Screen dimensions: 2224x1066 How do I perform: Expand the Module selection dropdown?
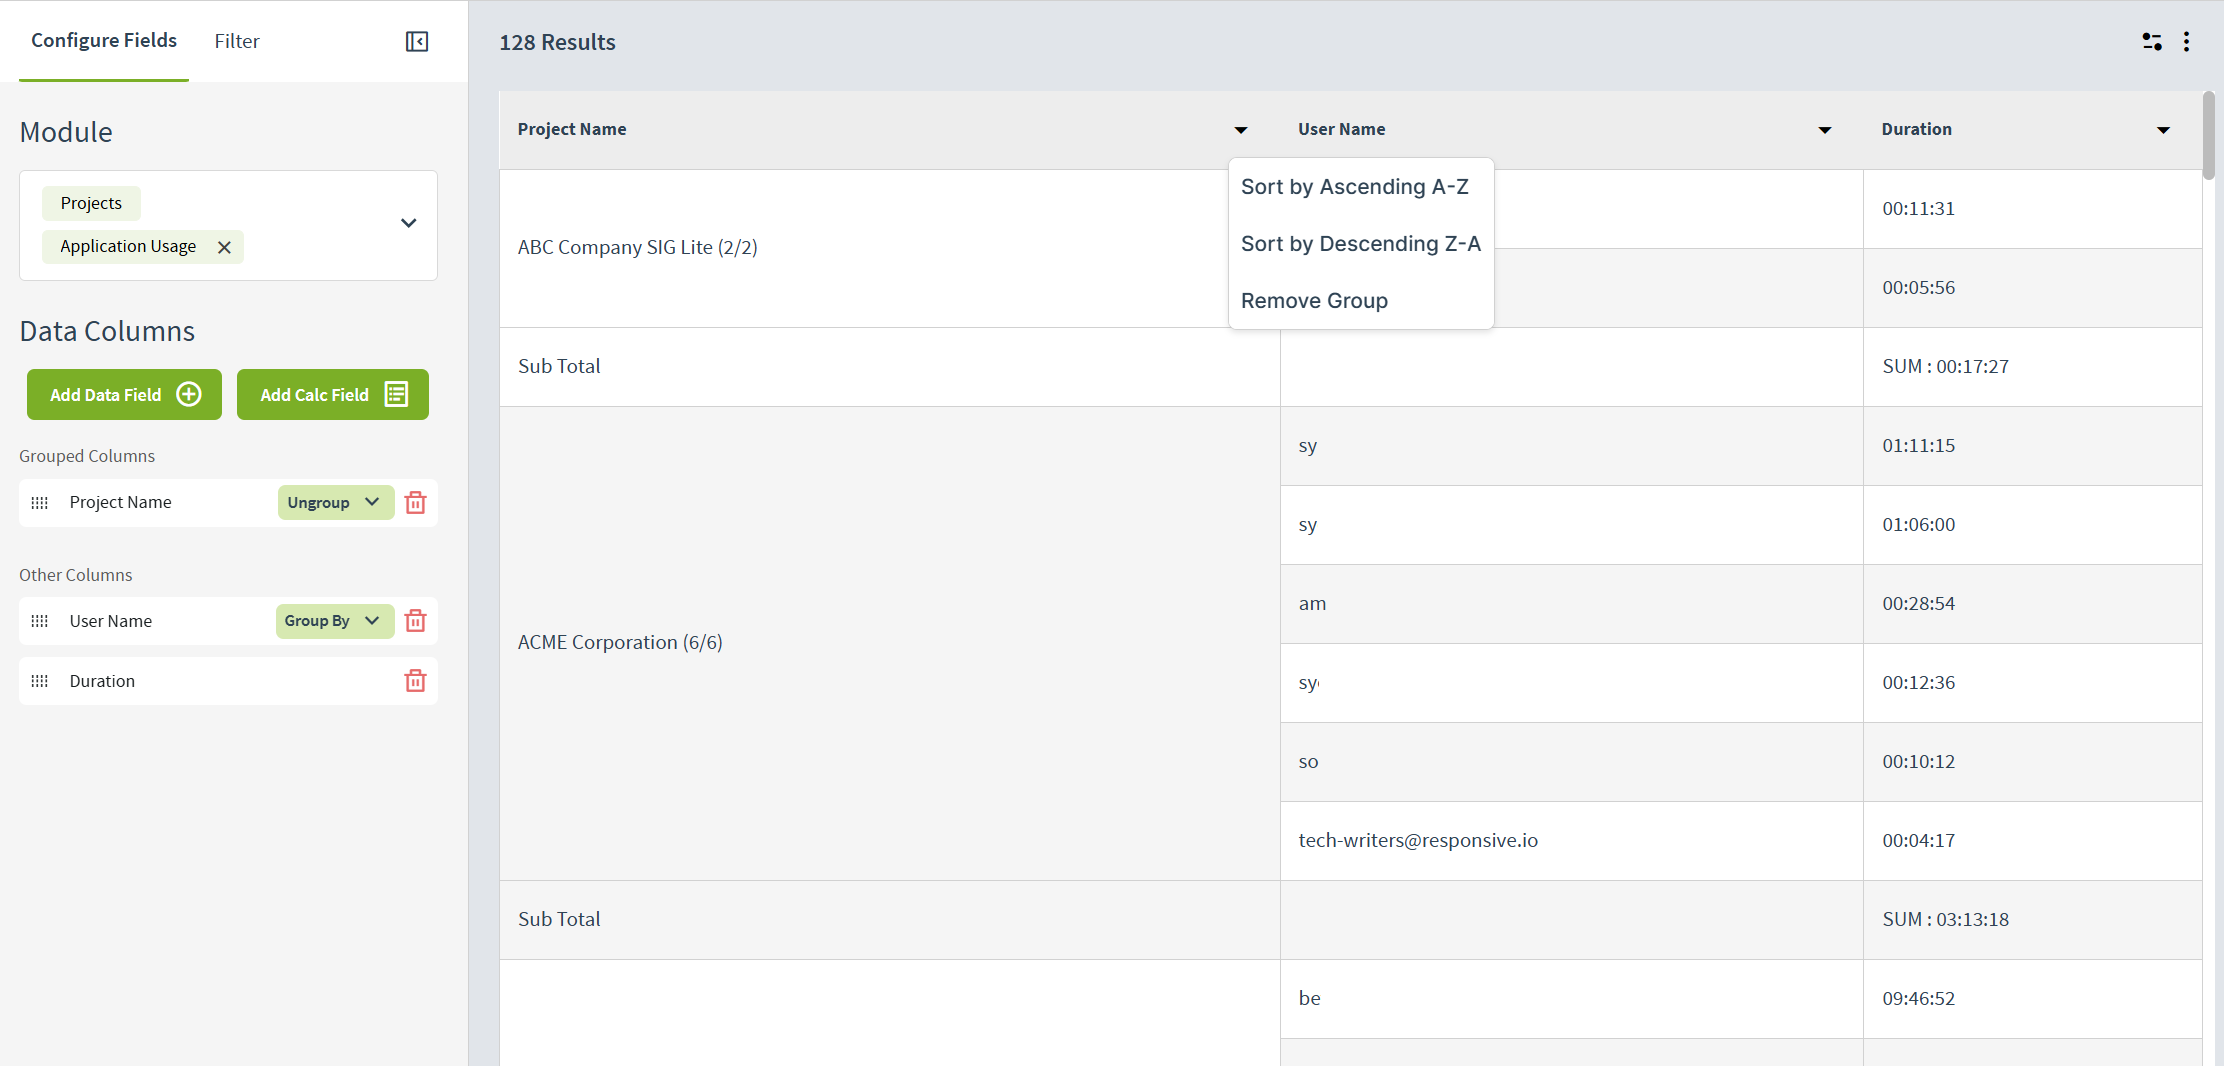(x=408, y=223)
